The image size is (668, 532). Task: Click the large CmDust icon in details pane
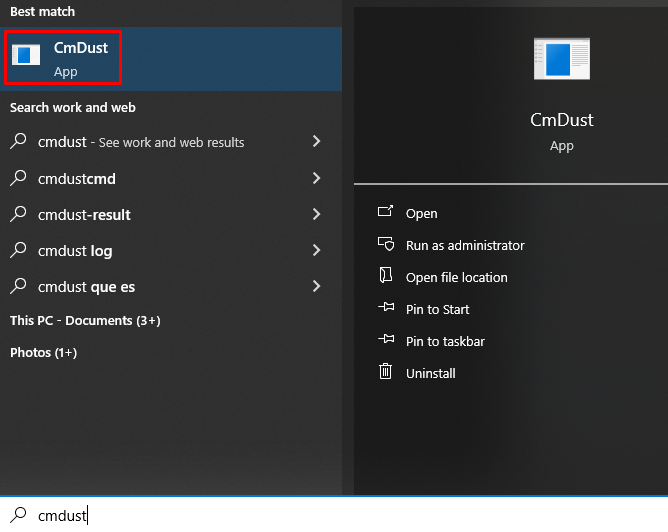[561, 59]
